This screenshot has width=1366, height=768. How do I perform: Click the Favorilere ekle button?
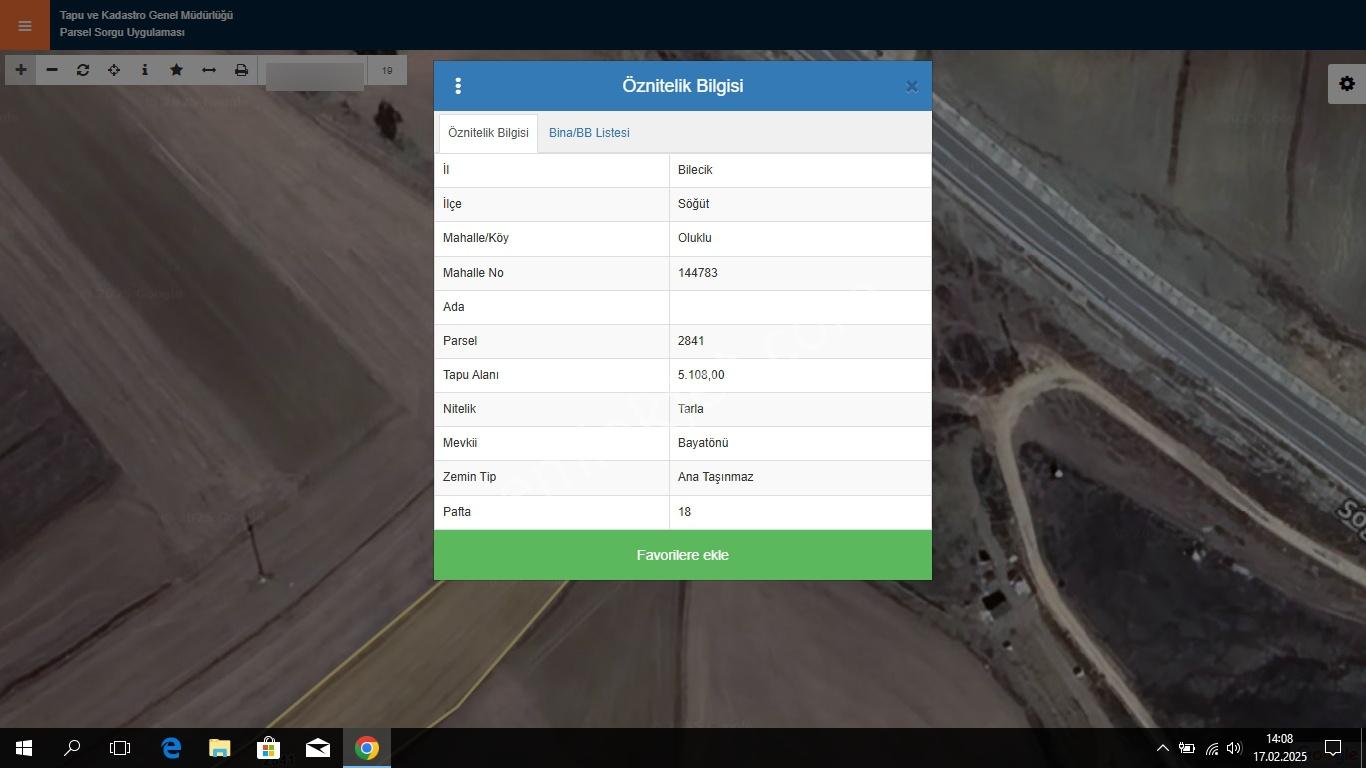coord(683,555)
